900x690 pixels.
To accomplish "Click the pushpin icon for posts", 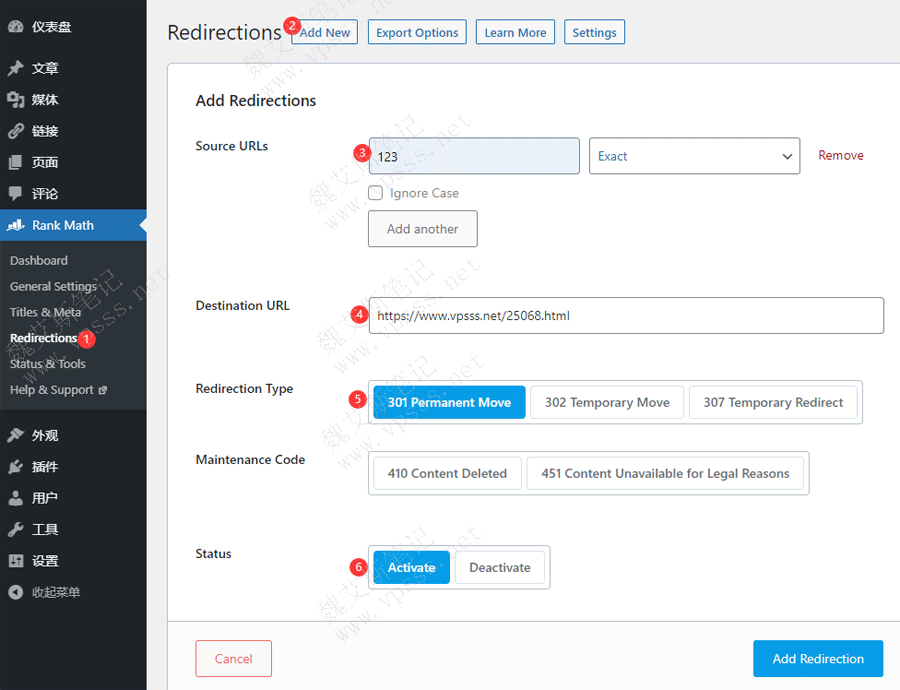I will click(x=15, y=69).
